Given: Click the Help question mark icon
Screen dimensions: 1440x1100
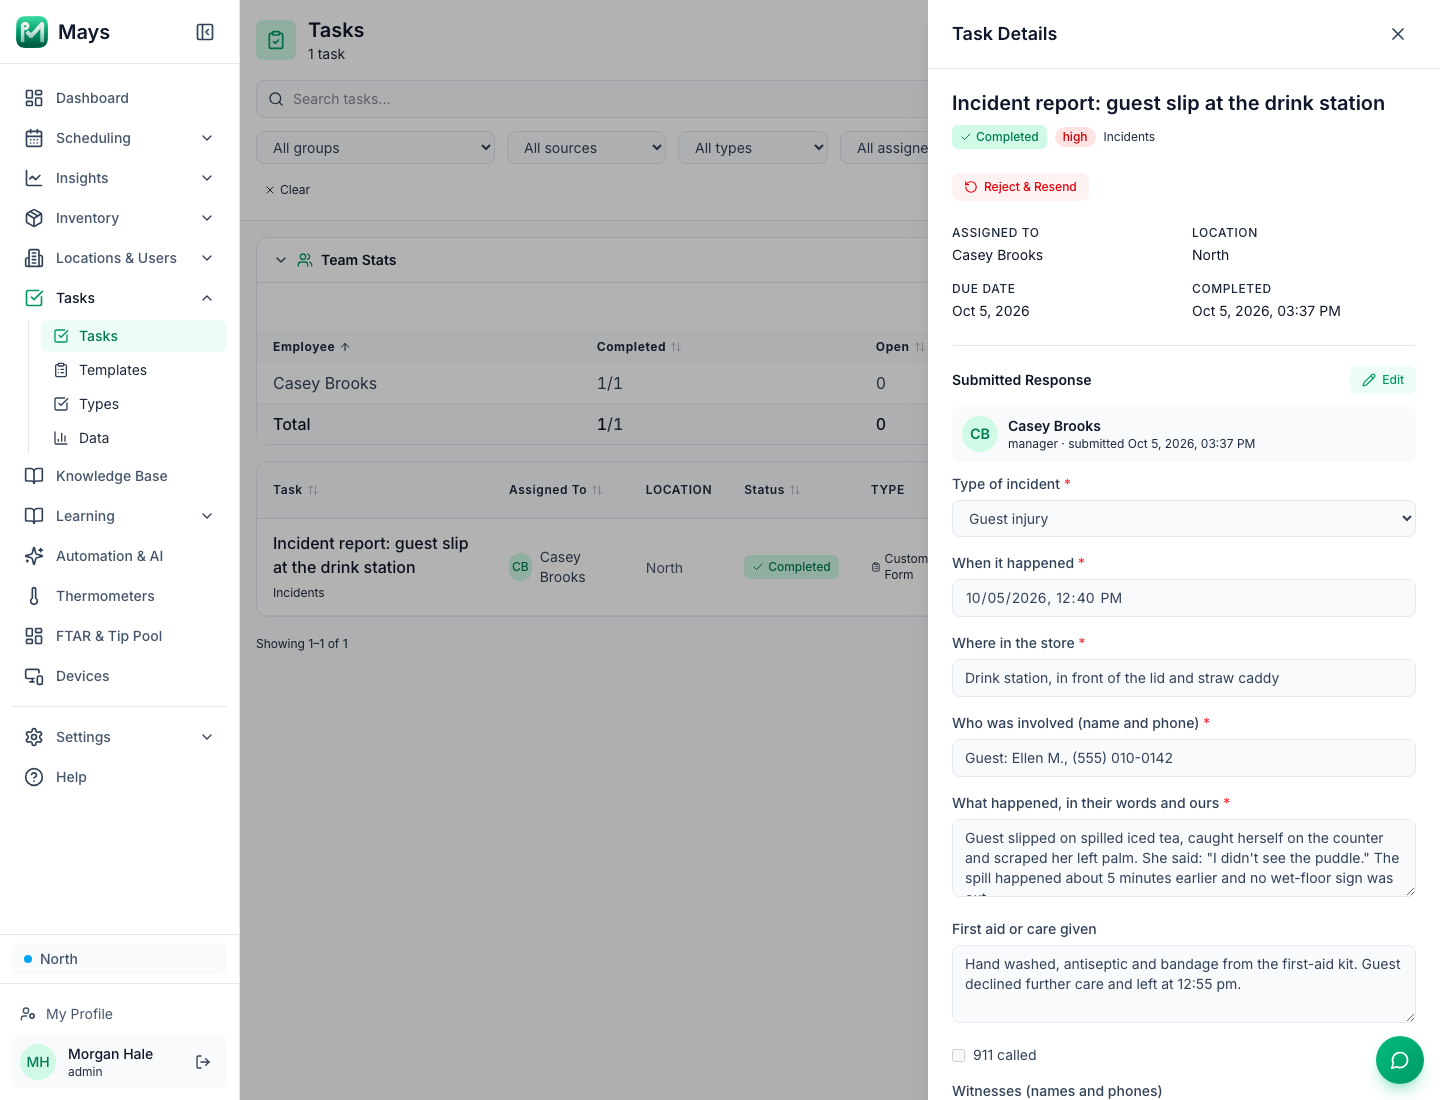Looking at the screenshot, I should [34, 777].
